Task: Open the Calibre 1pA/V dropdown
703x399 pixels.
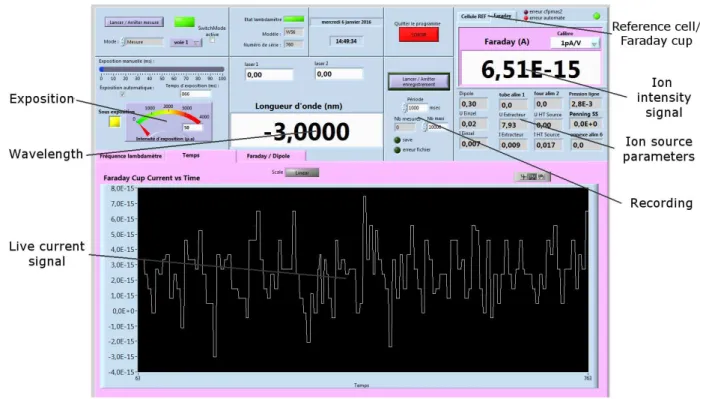Action: click(x=575, y=43)
